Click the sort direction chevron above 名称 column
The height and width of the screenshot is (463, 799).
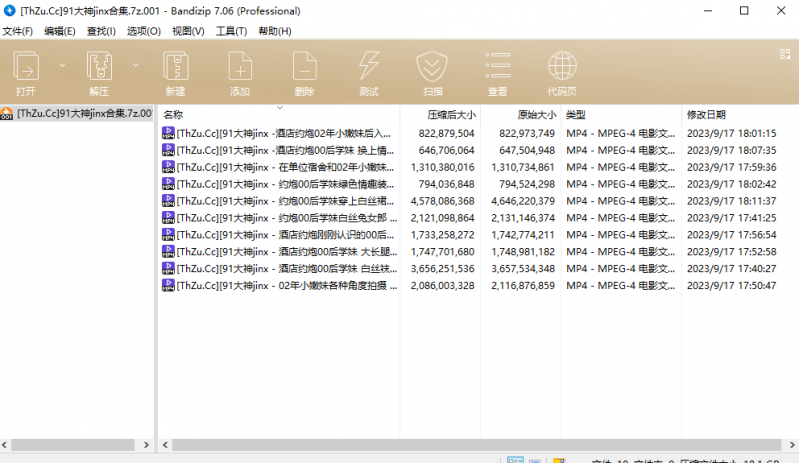280,107
